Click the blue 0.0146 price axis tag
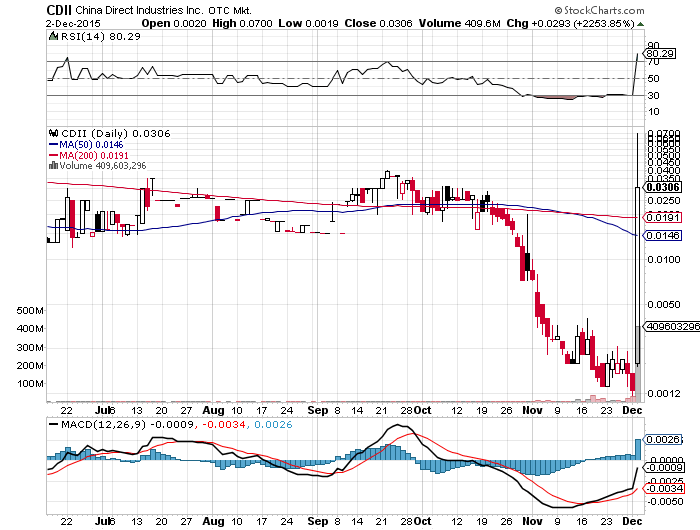The width and height of the screenshot is (700, 530). tap(662, 235)
